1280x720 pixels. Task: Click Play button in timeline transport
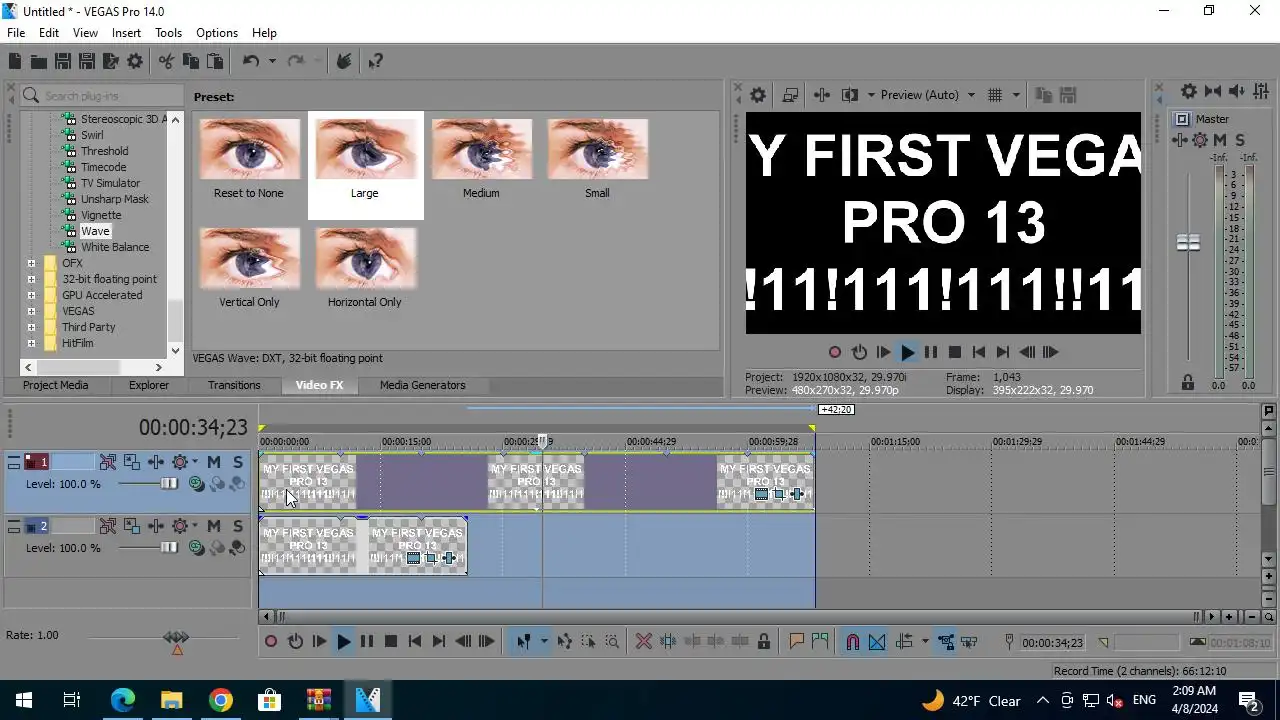point(343,642)
